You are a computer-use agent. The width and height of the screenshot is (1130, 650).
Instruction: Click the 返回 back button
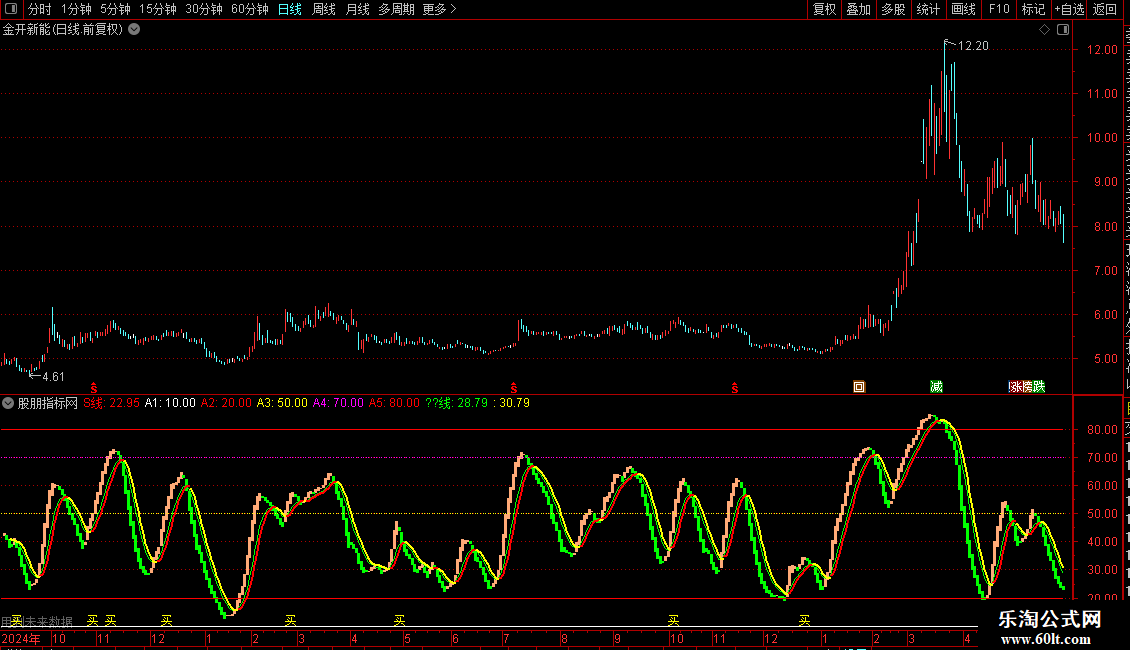(1105, 9)
